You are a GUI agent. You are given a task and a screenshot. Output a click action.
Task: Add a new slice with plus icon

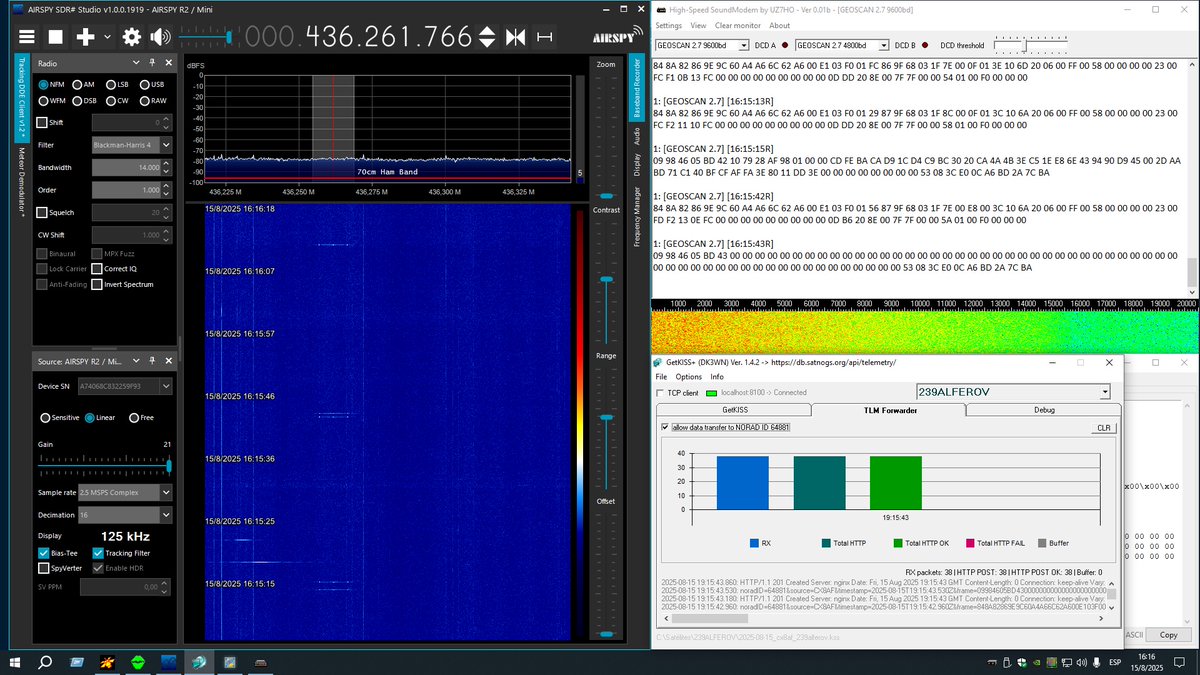pyautogui.click(x=87, y=37)
